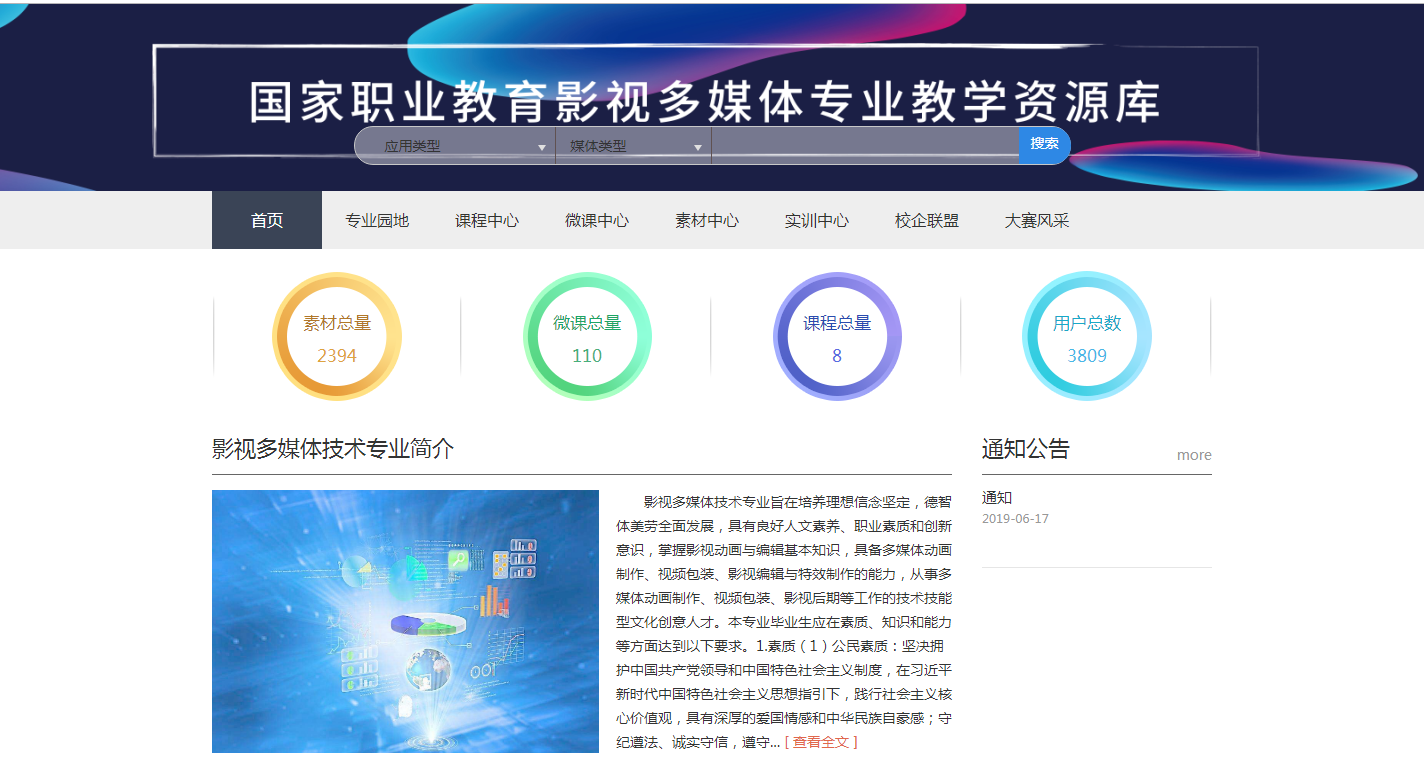Navigate to 素材中心
The height and width of the screenshot is (763, 1424).
tap(707, 220)
